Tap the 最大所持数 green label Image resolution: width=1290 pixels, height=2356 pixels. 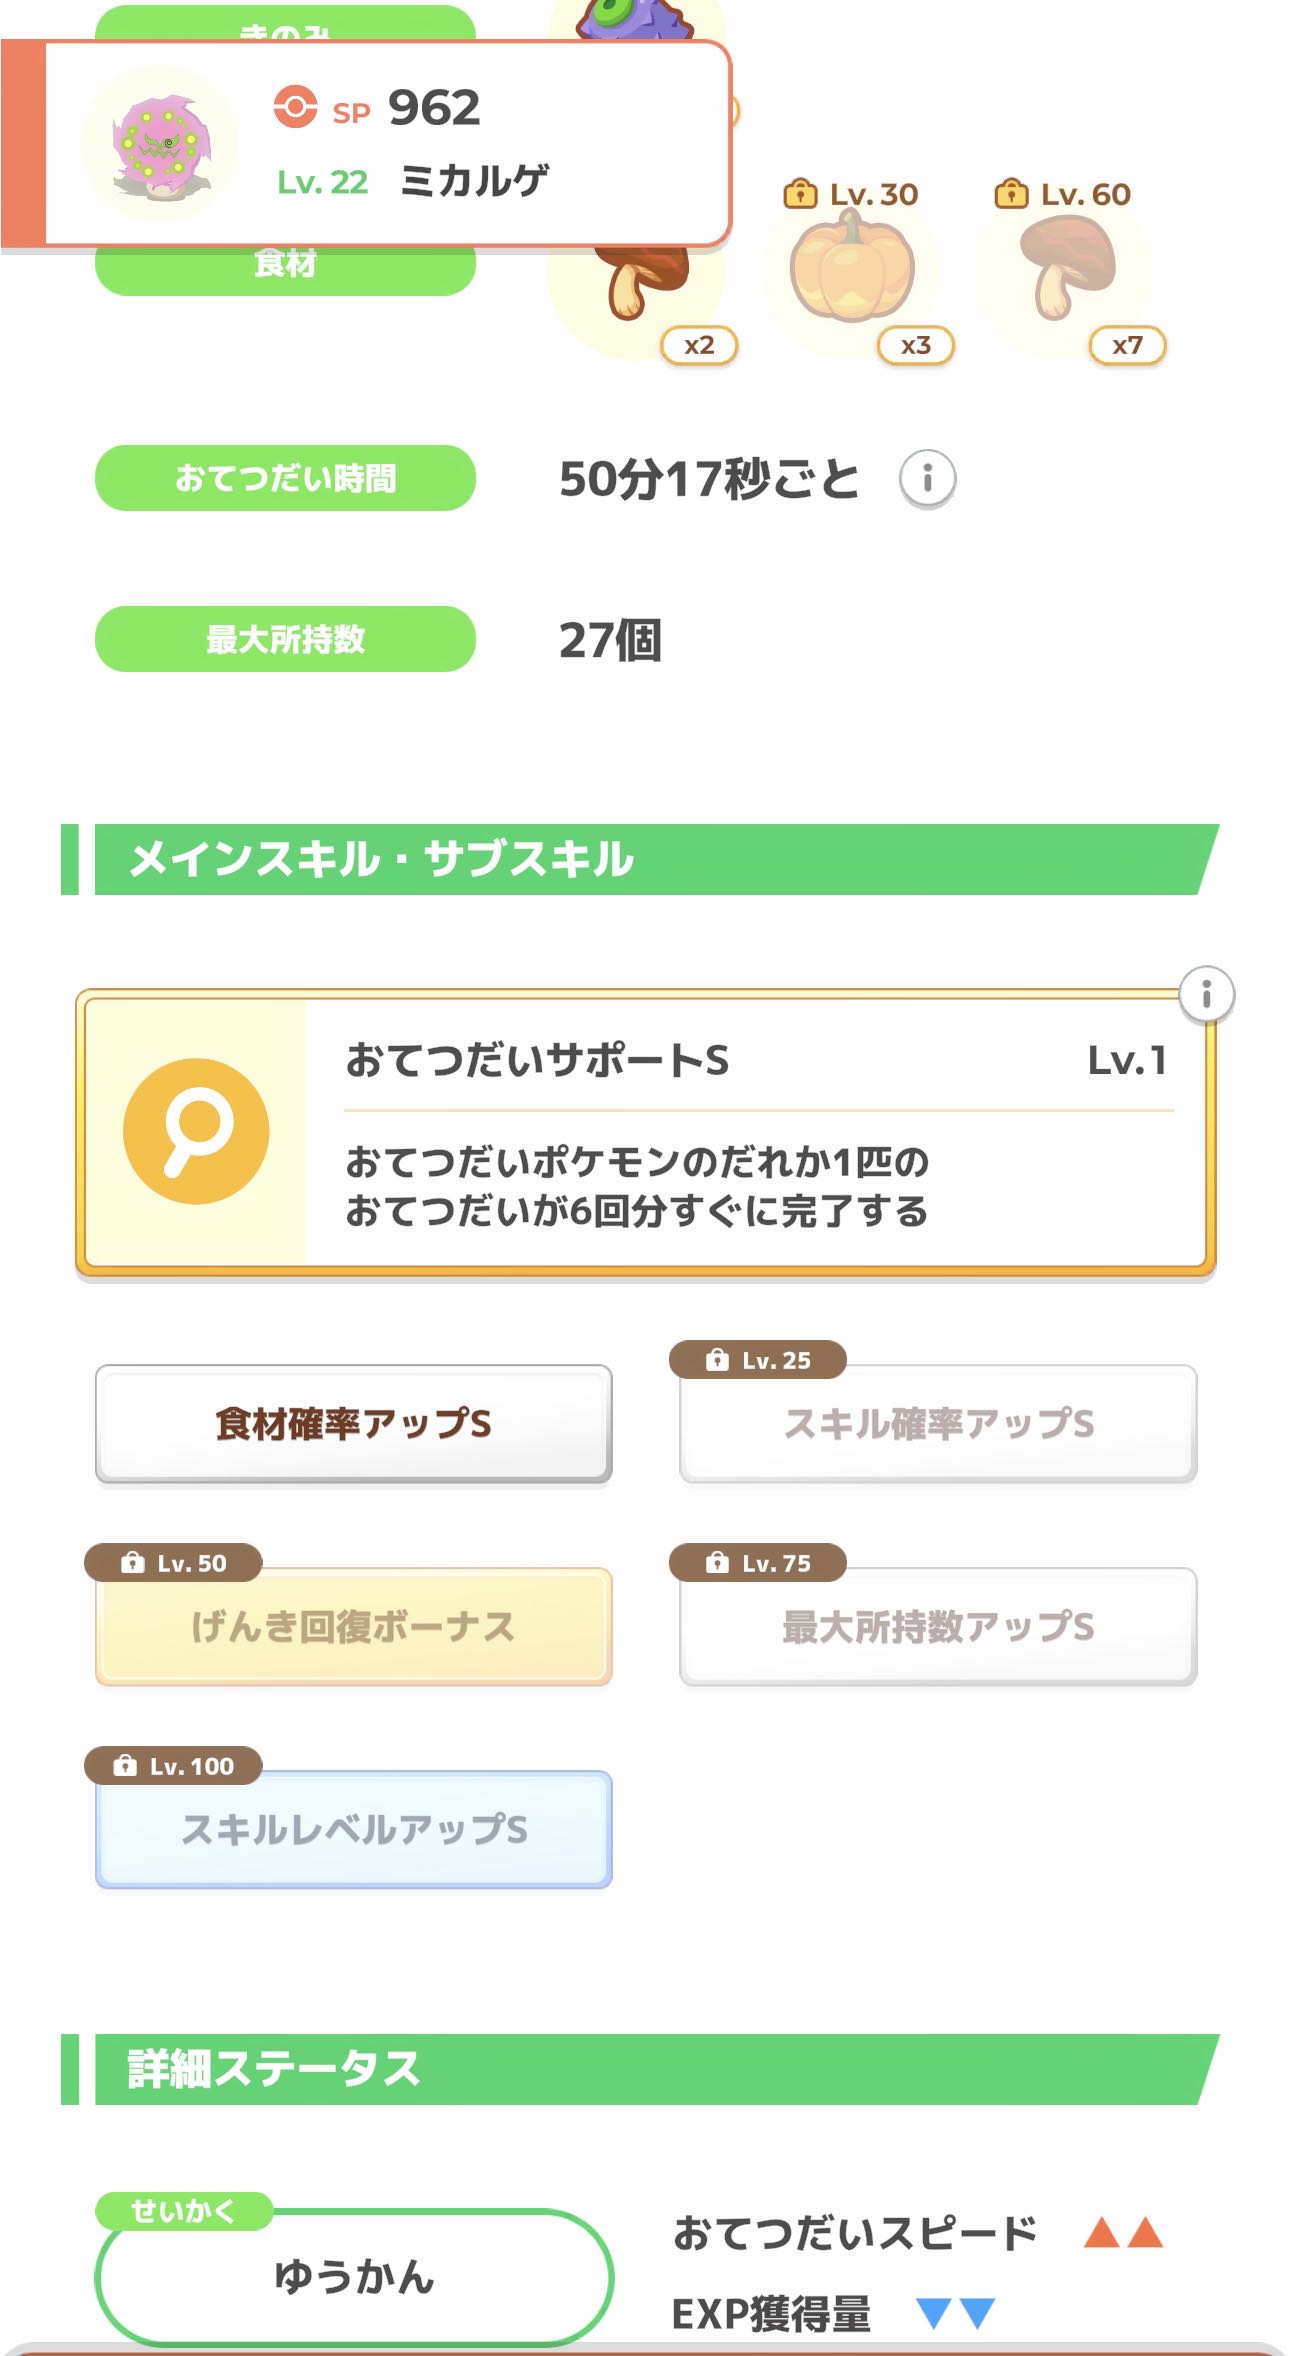pos(285,639)
